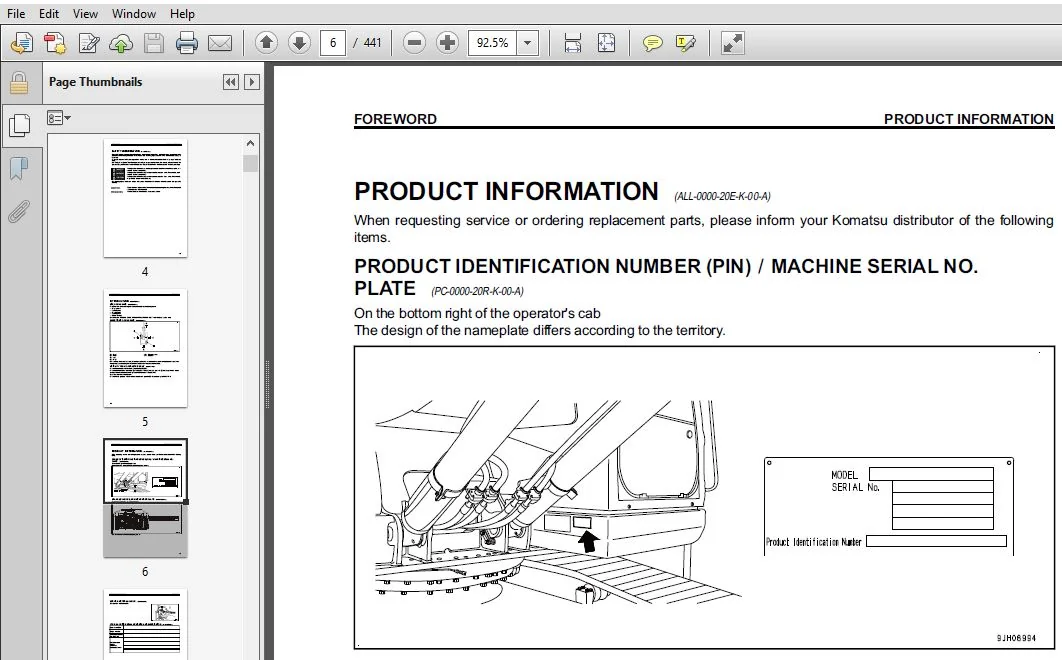Select the page 4 thumbnail

pyautogui.click(x=145, y=199)
